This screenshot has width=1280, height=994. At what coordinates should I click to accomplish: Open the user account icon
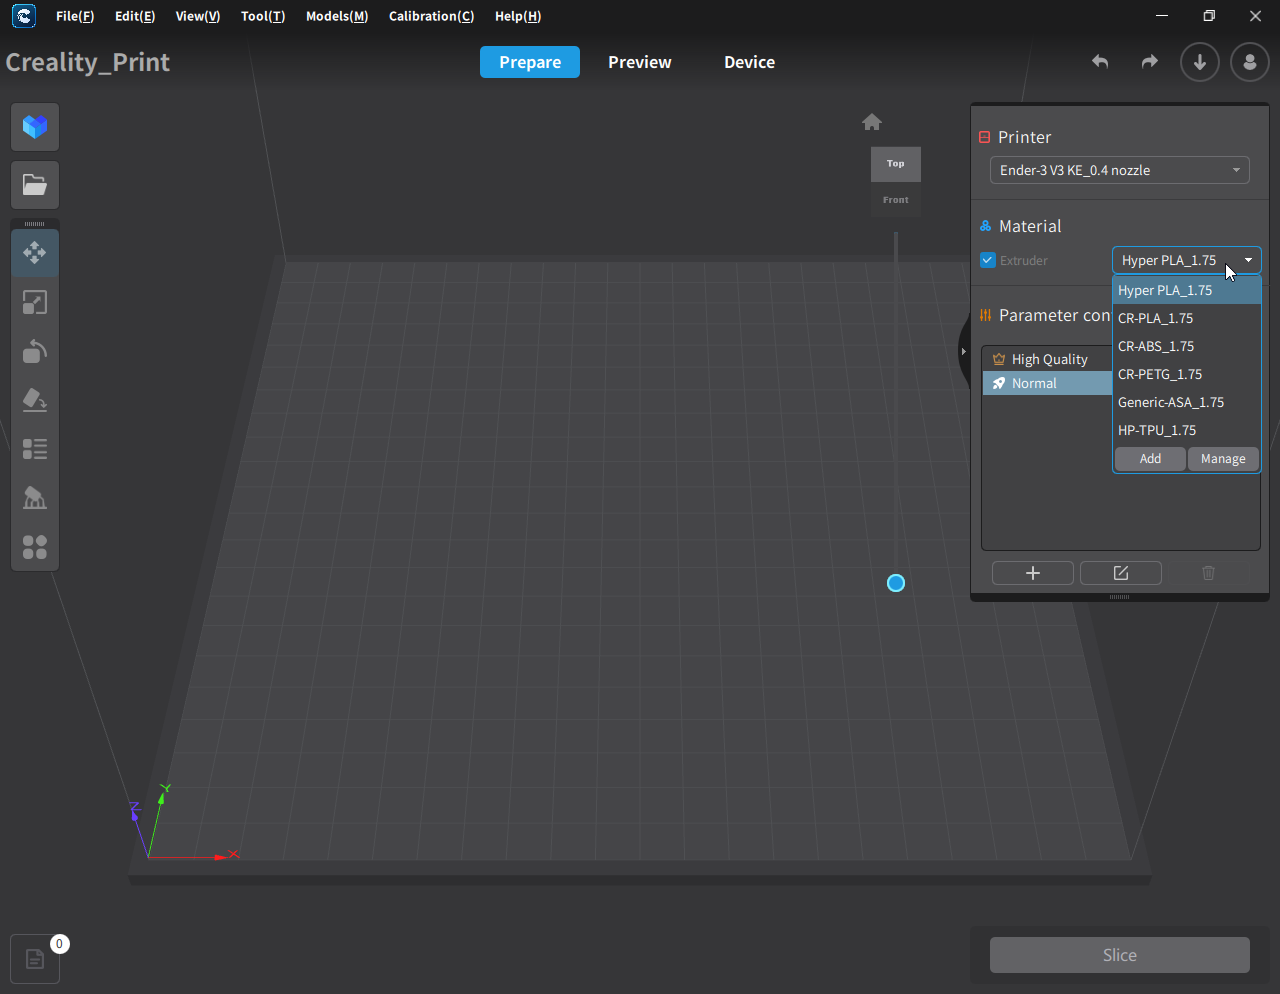[x=1250, y=62]
